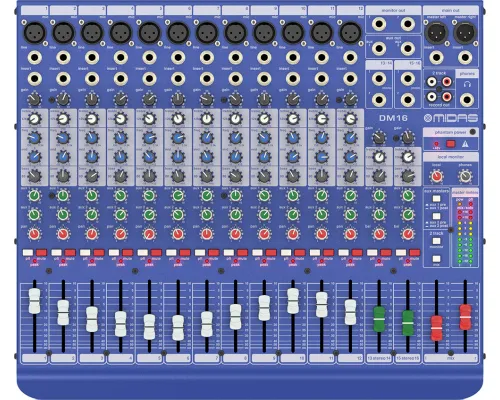Click the monitor out right jack
The image size is (500, 400).
pos(408,24)
